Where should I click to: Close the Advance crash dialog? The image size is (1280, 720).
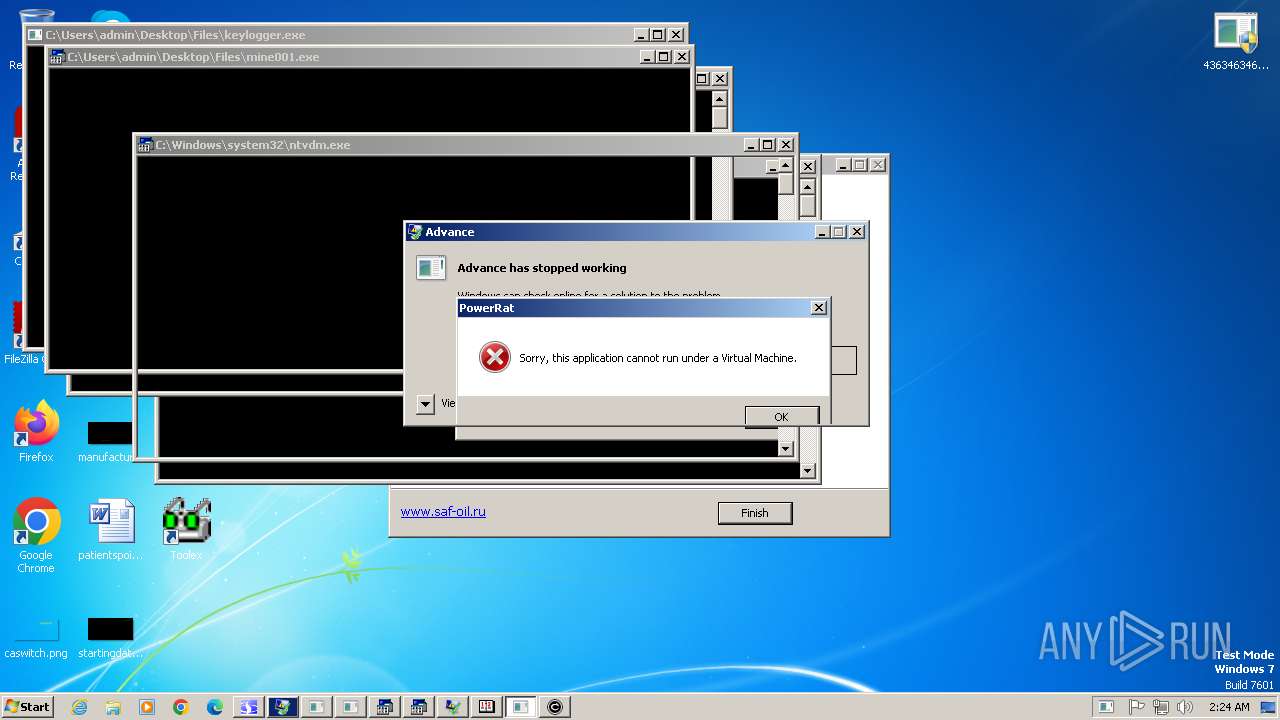[857, 232]
